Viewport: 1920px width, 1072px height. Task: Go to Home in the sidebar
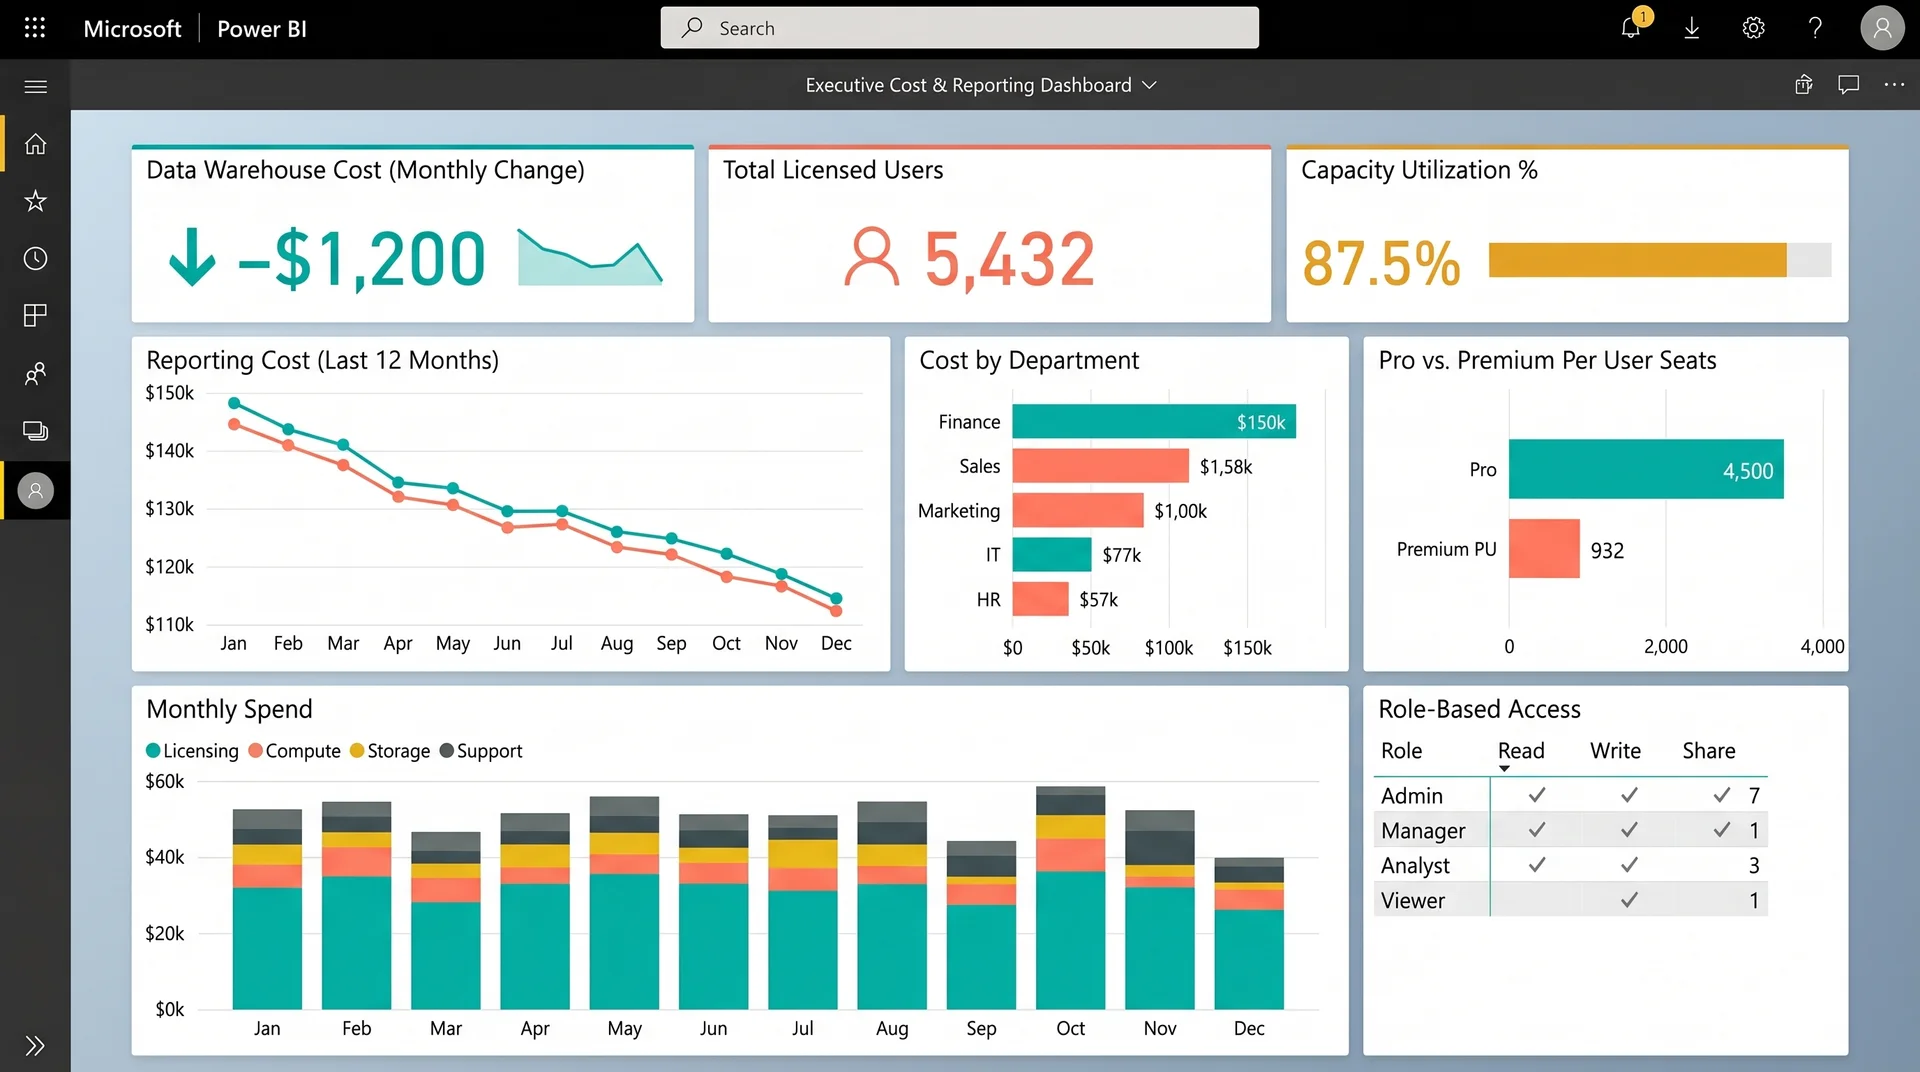pos(35,144)
